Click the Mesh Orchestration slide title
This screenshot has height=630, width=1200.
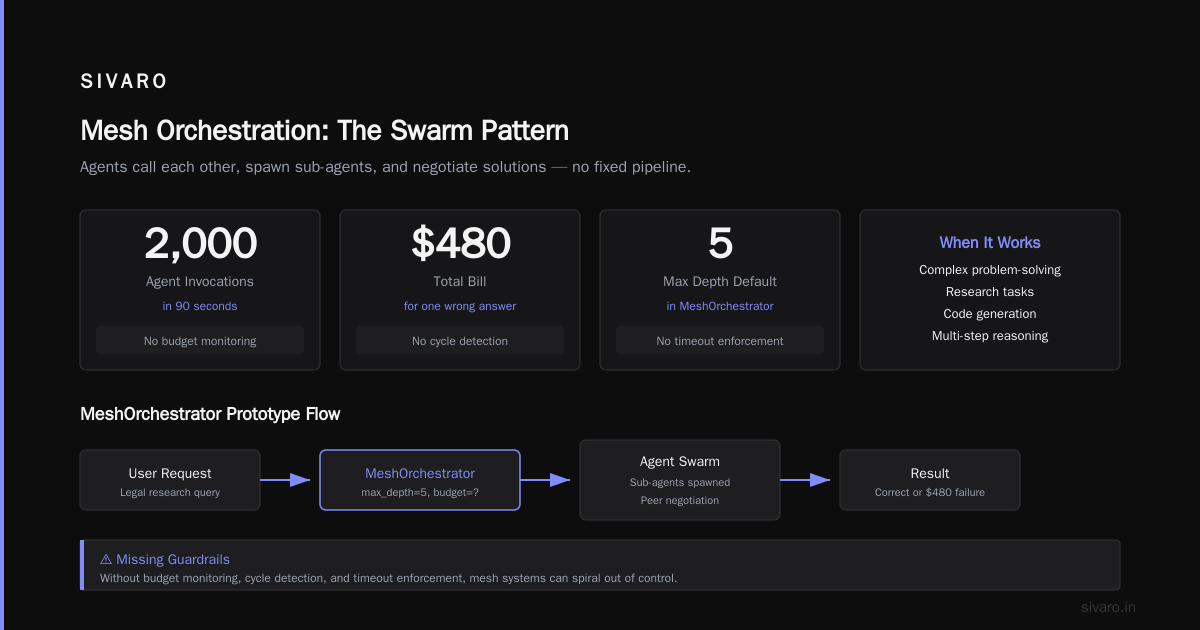tap(324, 131)
